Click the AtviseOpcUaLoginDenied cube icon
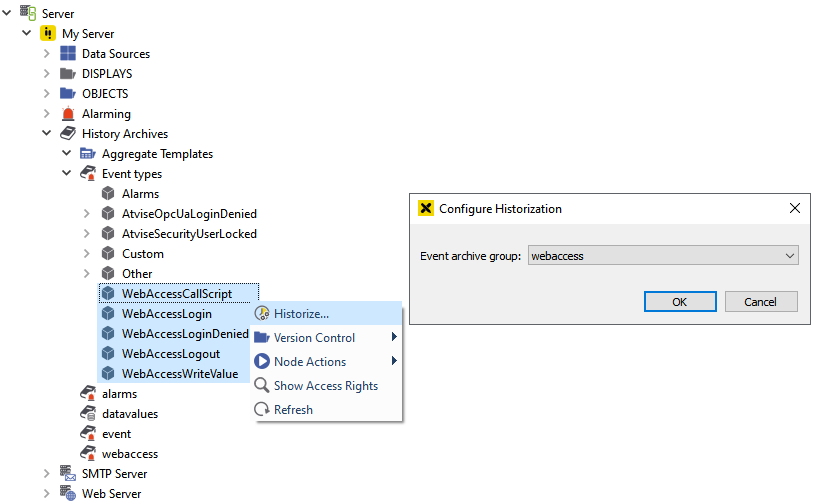Screen dimensions: 819x504 click(108, 214)
